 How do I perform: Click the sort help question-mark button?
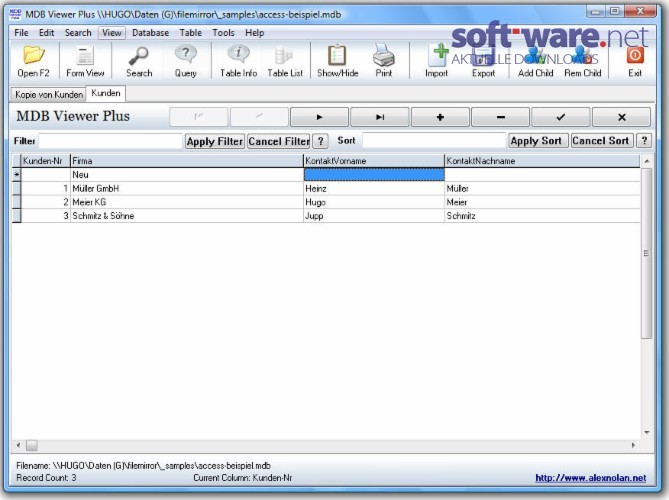644,141
